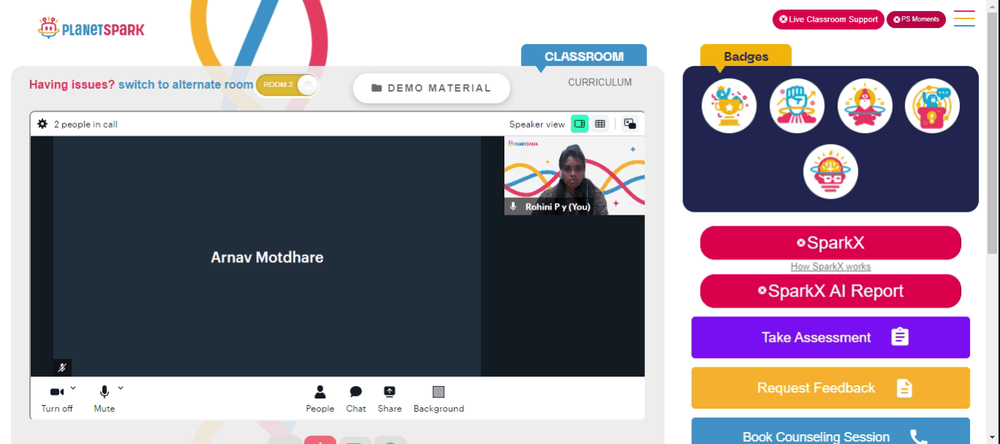Open the People panel
This screenshot has height=444, width=1000.
point(320,399)
